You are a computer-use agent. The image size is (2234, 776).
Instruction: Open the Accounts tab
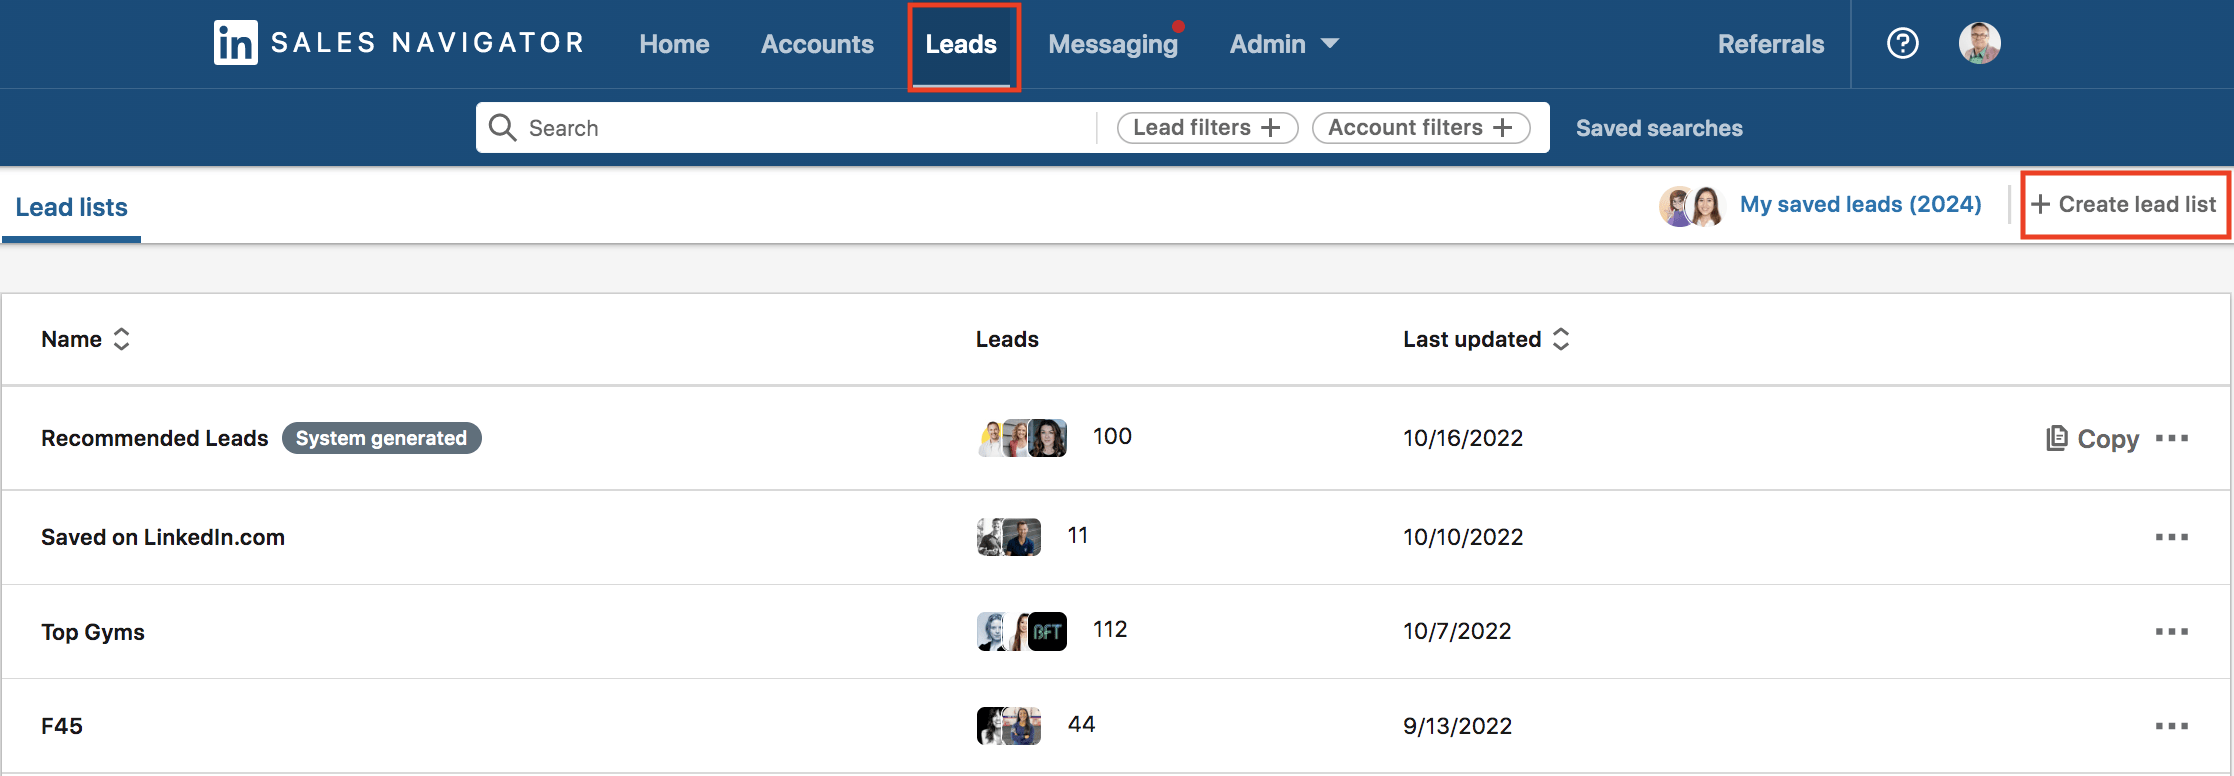[817, 44]
